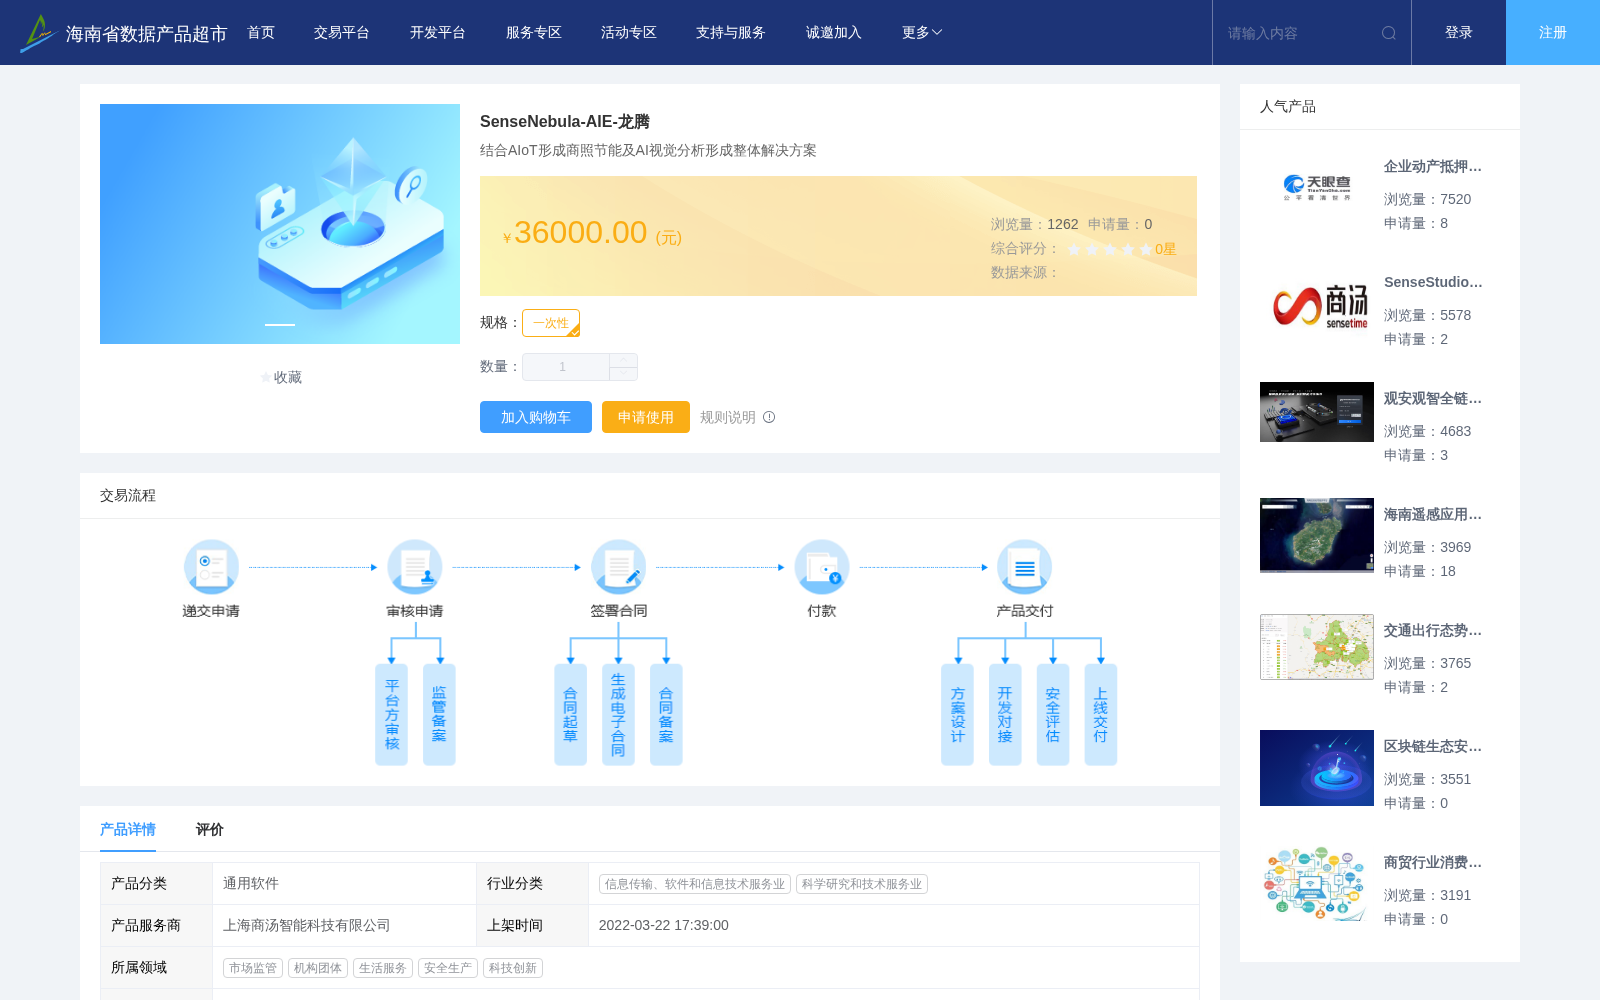The height and width of the screenshot is (1000, 1600).
Task: Expand the 更多 navigation dropdown
Action: pyautogui.click(x=922, y=33)
